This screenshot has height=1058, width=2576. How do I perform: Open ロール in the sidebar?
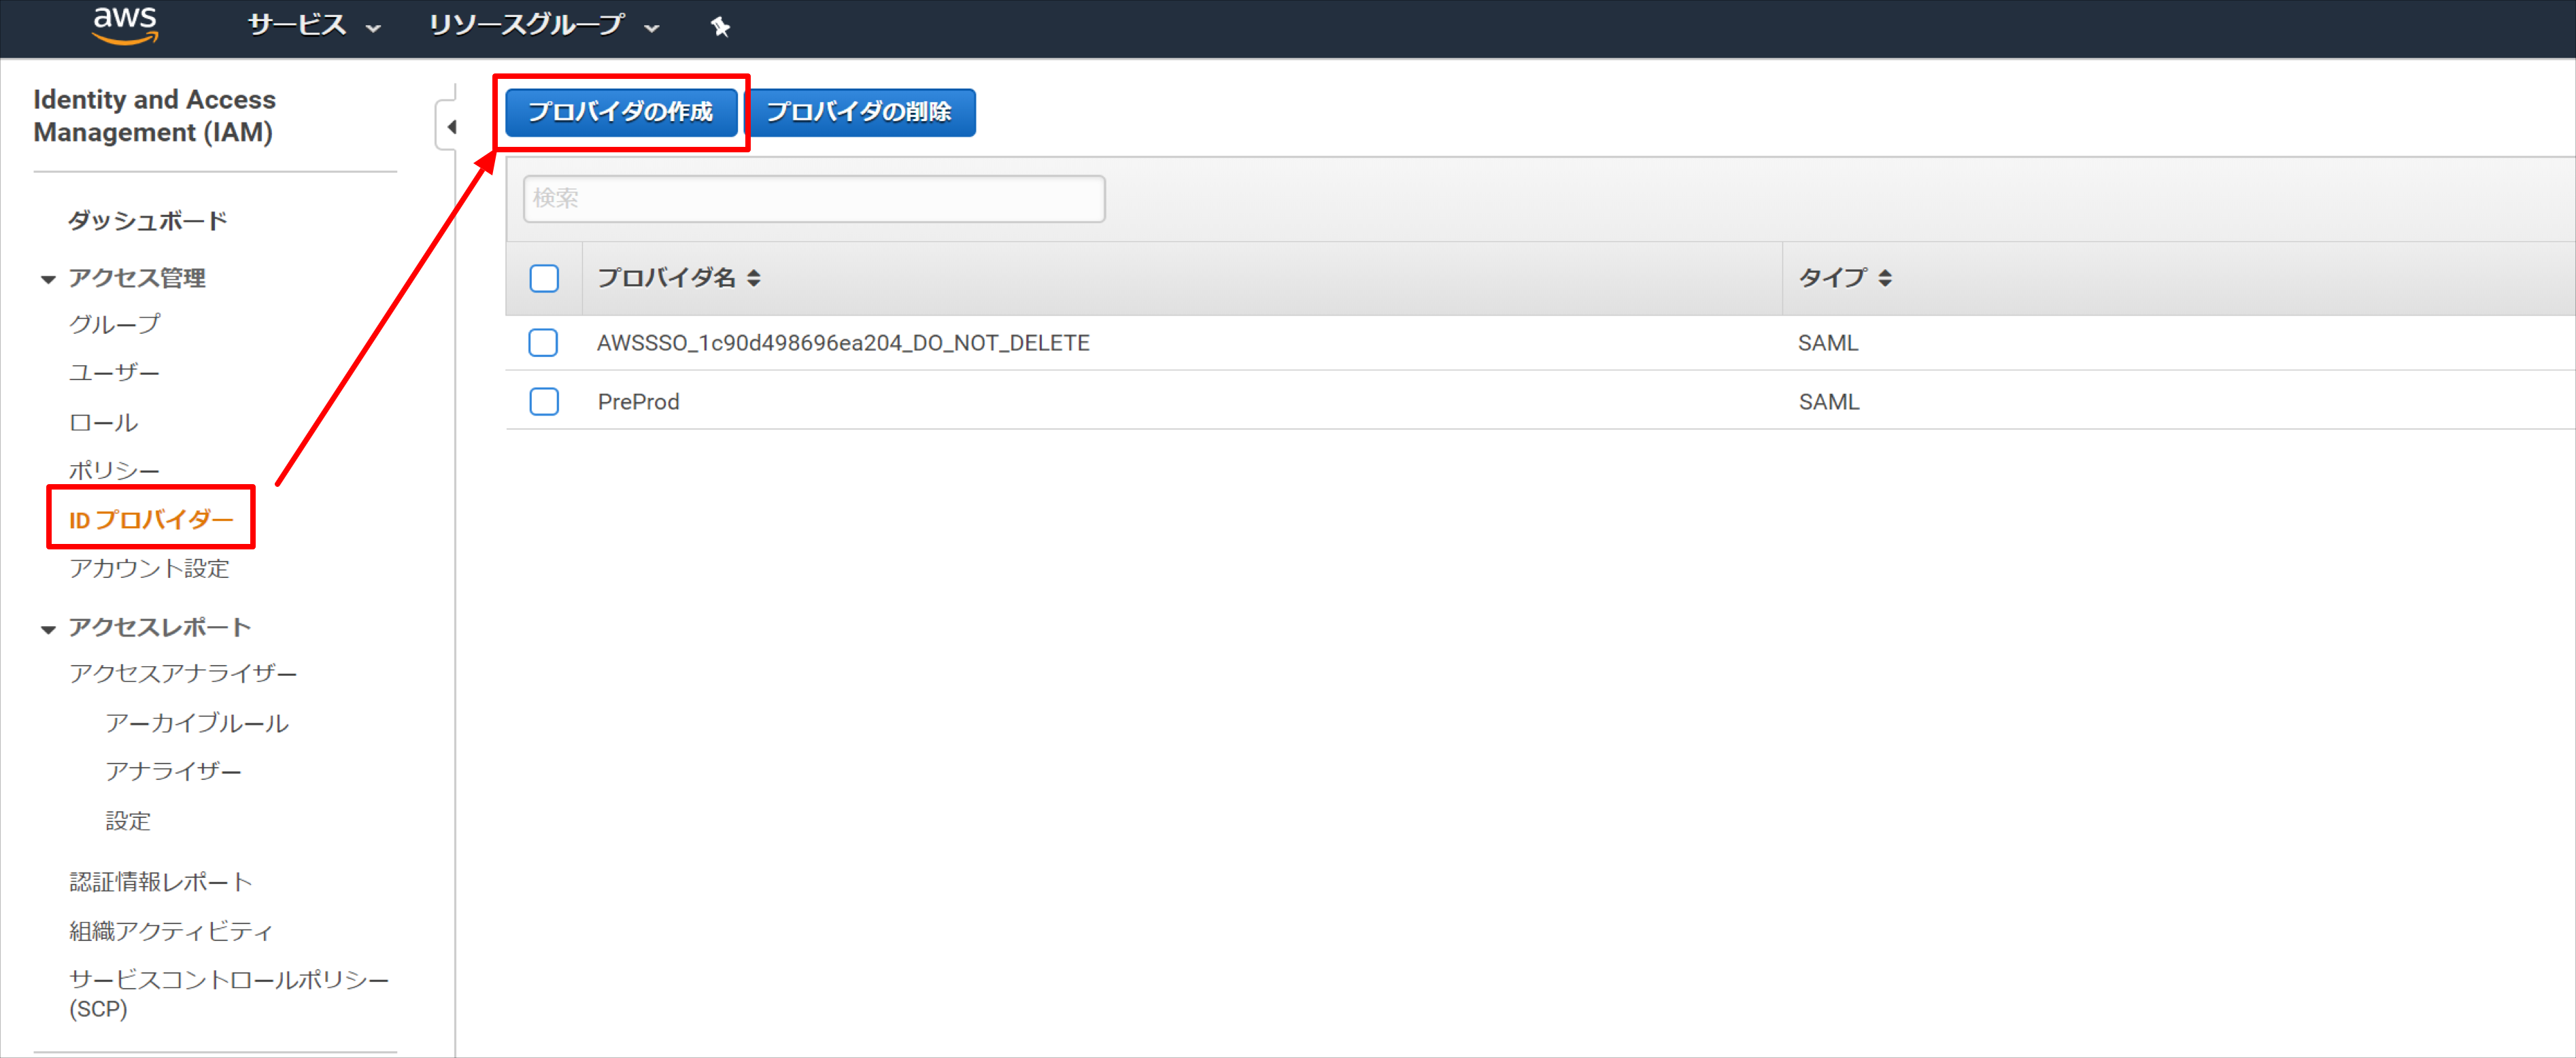103,422
